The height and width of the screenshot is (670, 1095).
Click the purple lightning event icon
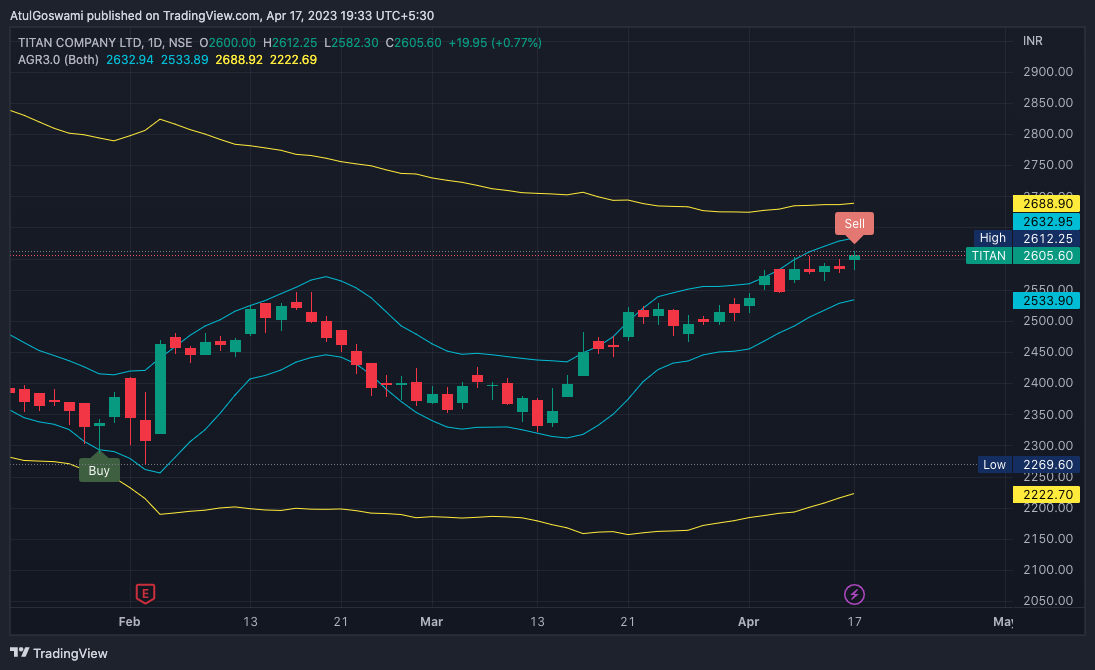(854, 595)
